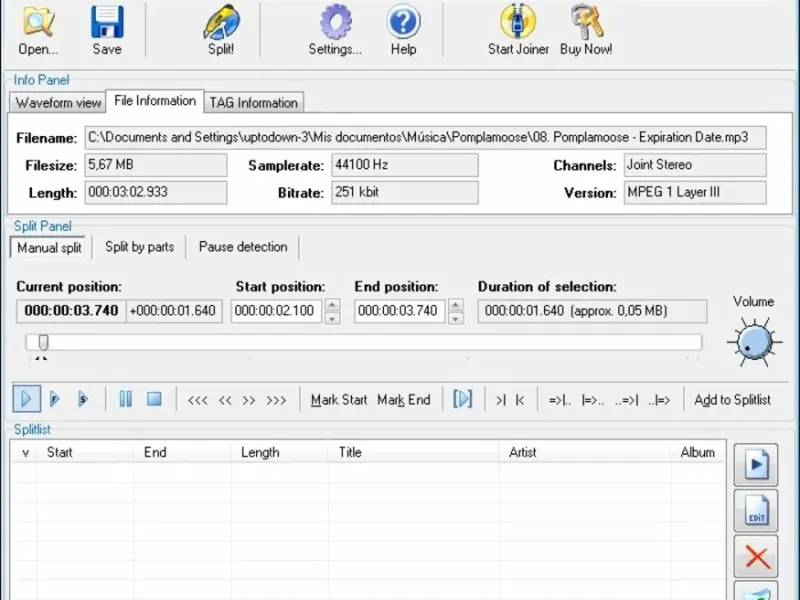Open the TAG Information tab
Image resolution: width=800 pixels, height=600 pixels.
pos(254,103)
